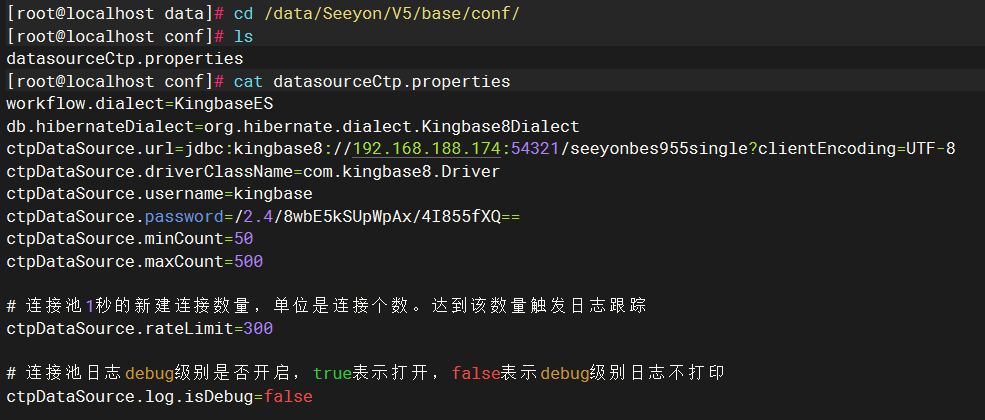This screenshot has height=420, width=985.
Task: Click the ls command
Action: 244,36
